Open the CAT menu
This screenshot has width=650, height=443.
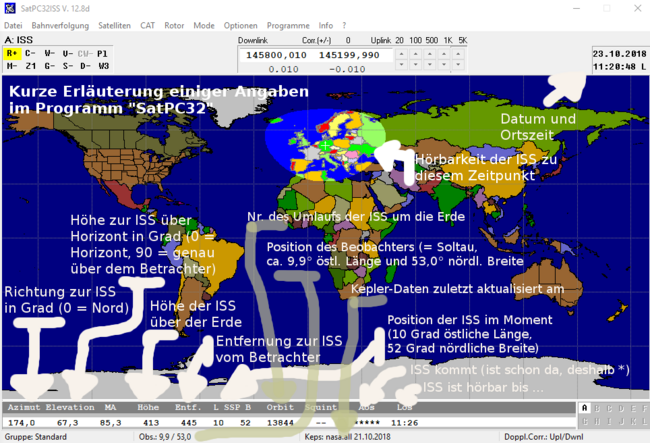pos(148,25)
